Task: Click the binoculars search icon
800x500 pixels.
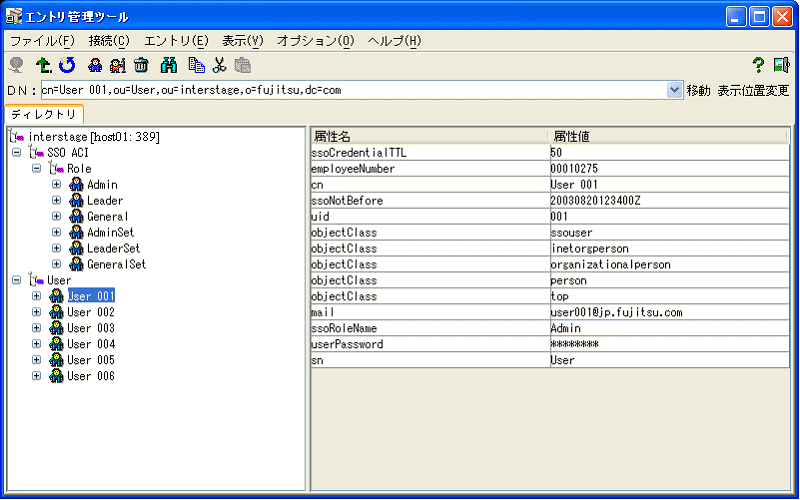Action: 169,65
